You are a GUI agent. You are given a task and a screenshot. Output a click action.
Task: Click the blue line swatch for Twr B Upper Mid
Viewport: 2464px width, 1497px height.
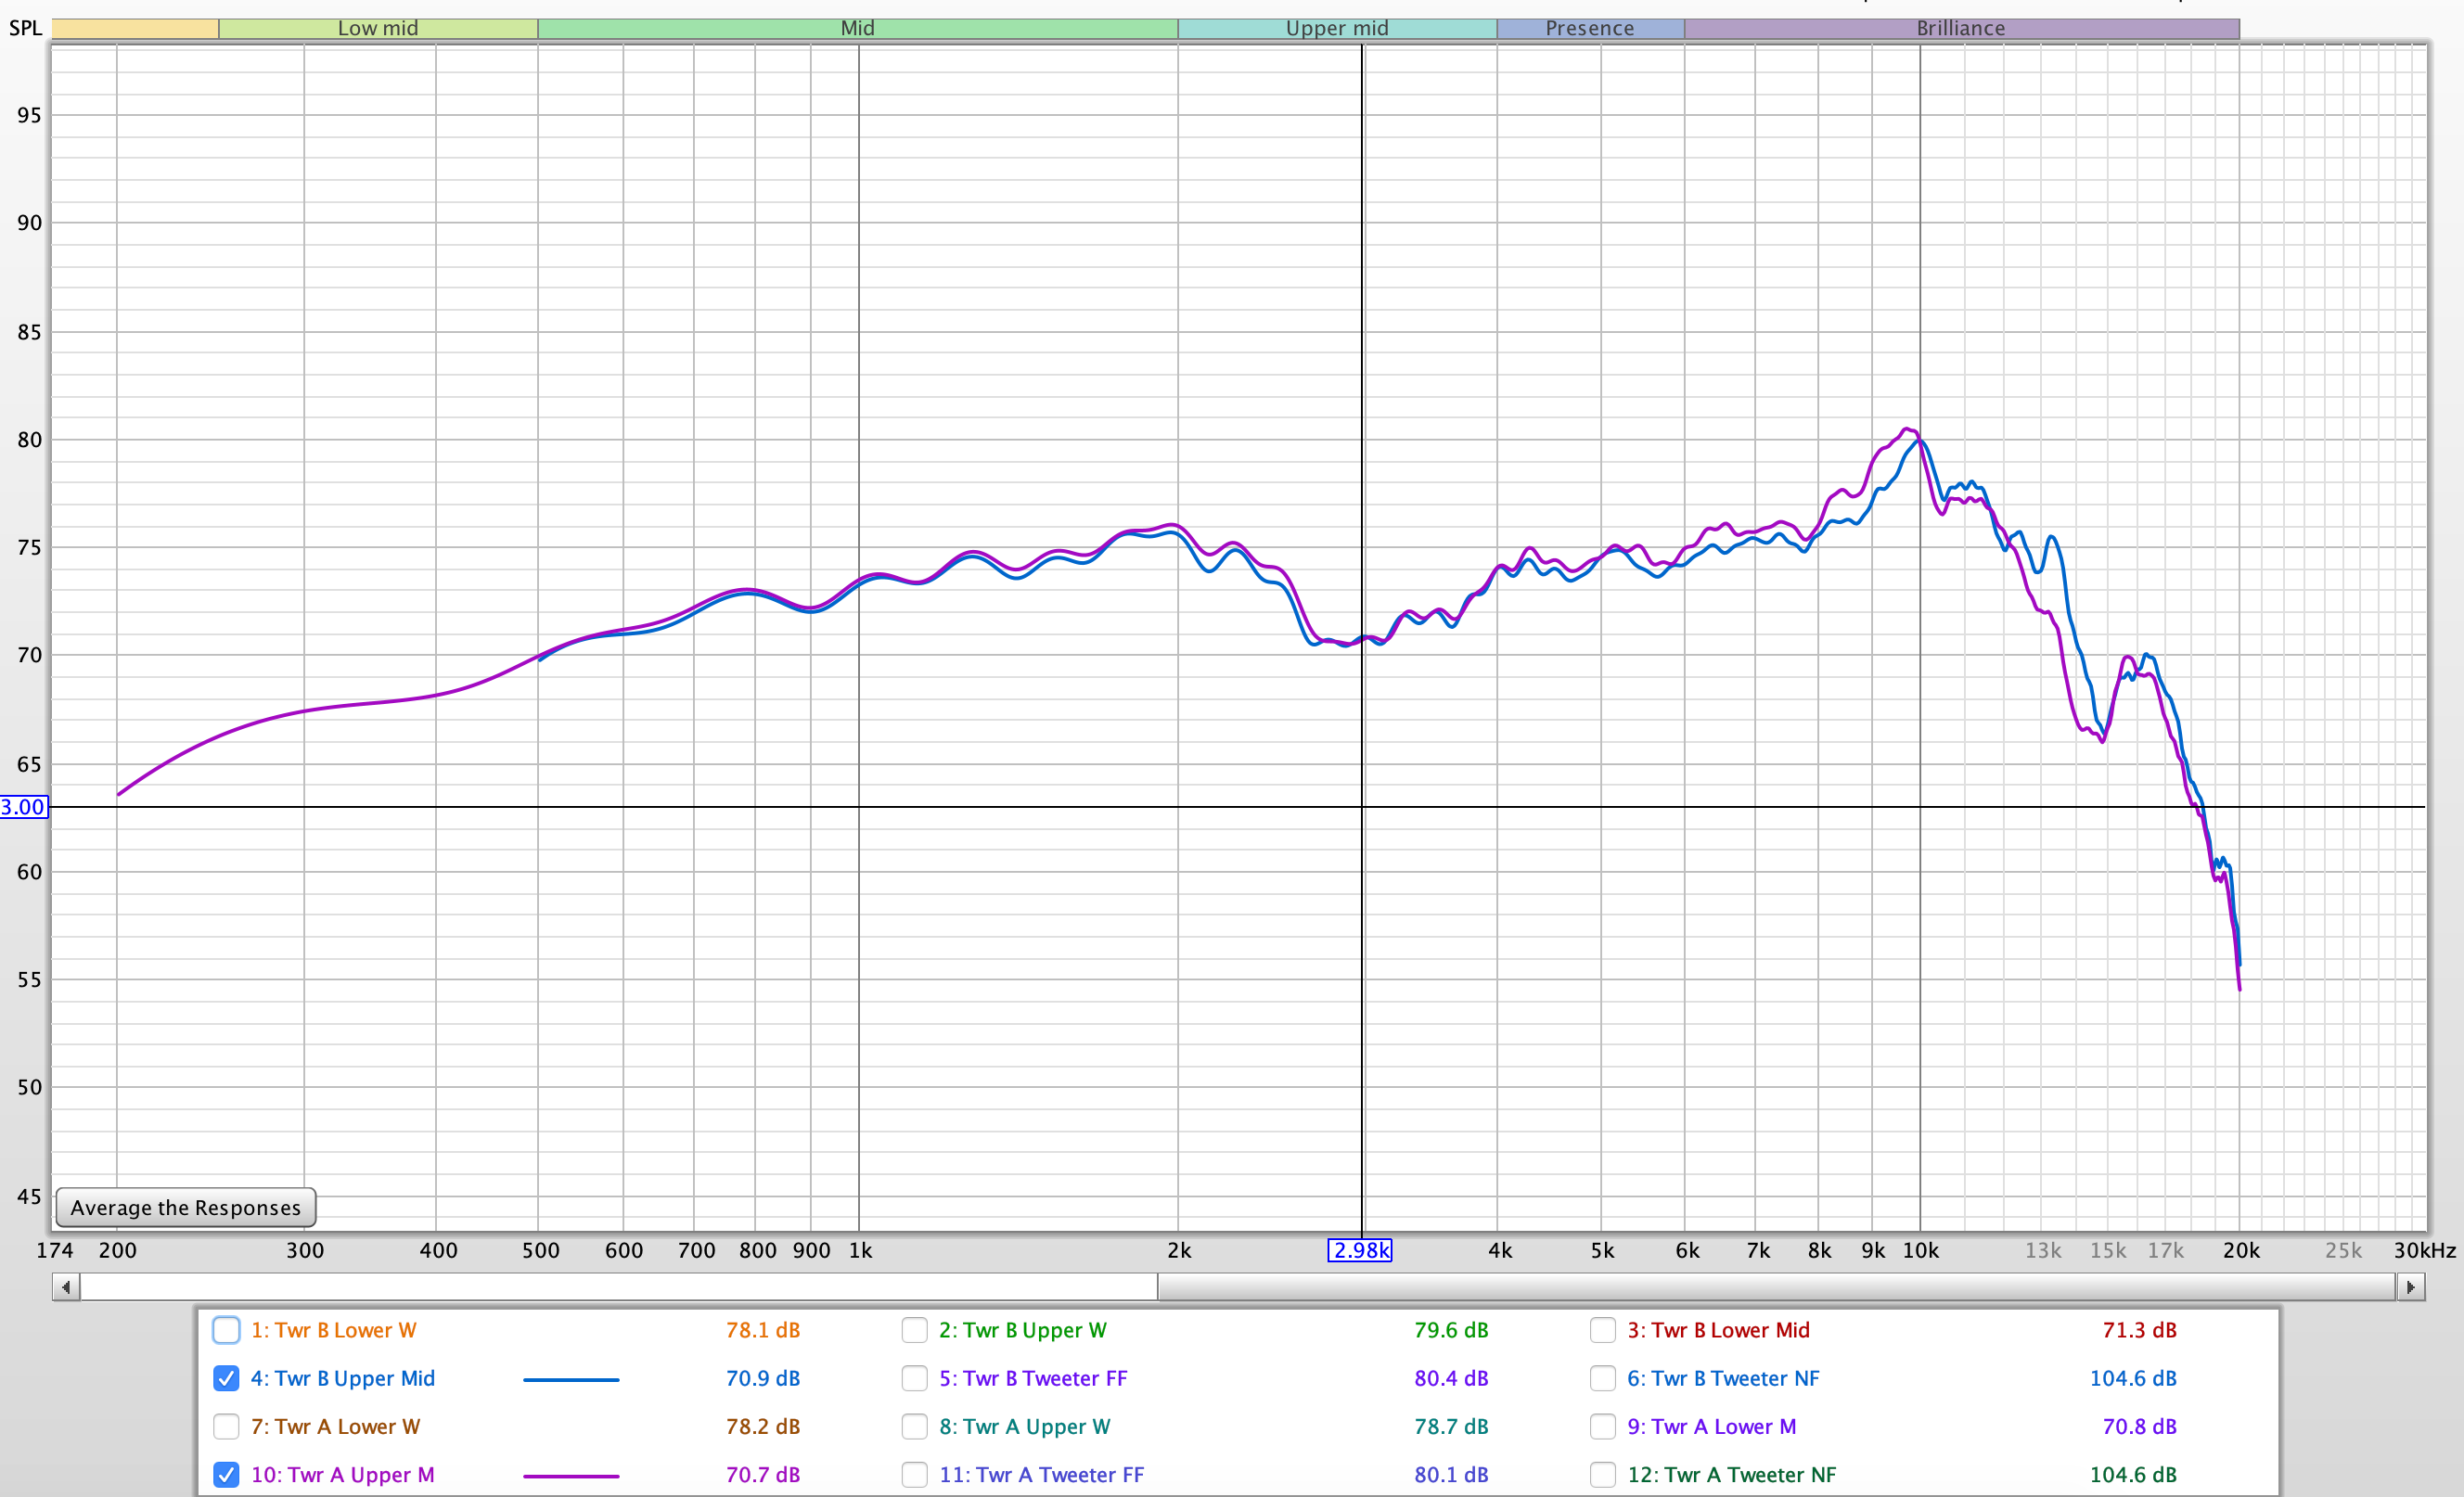click(x=571, y=1379)
